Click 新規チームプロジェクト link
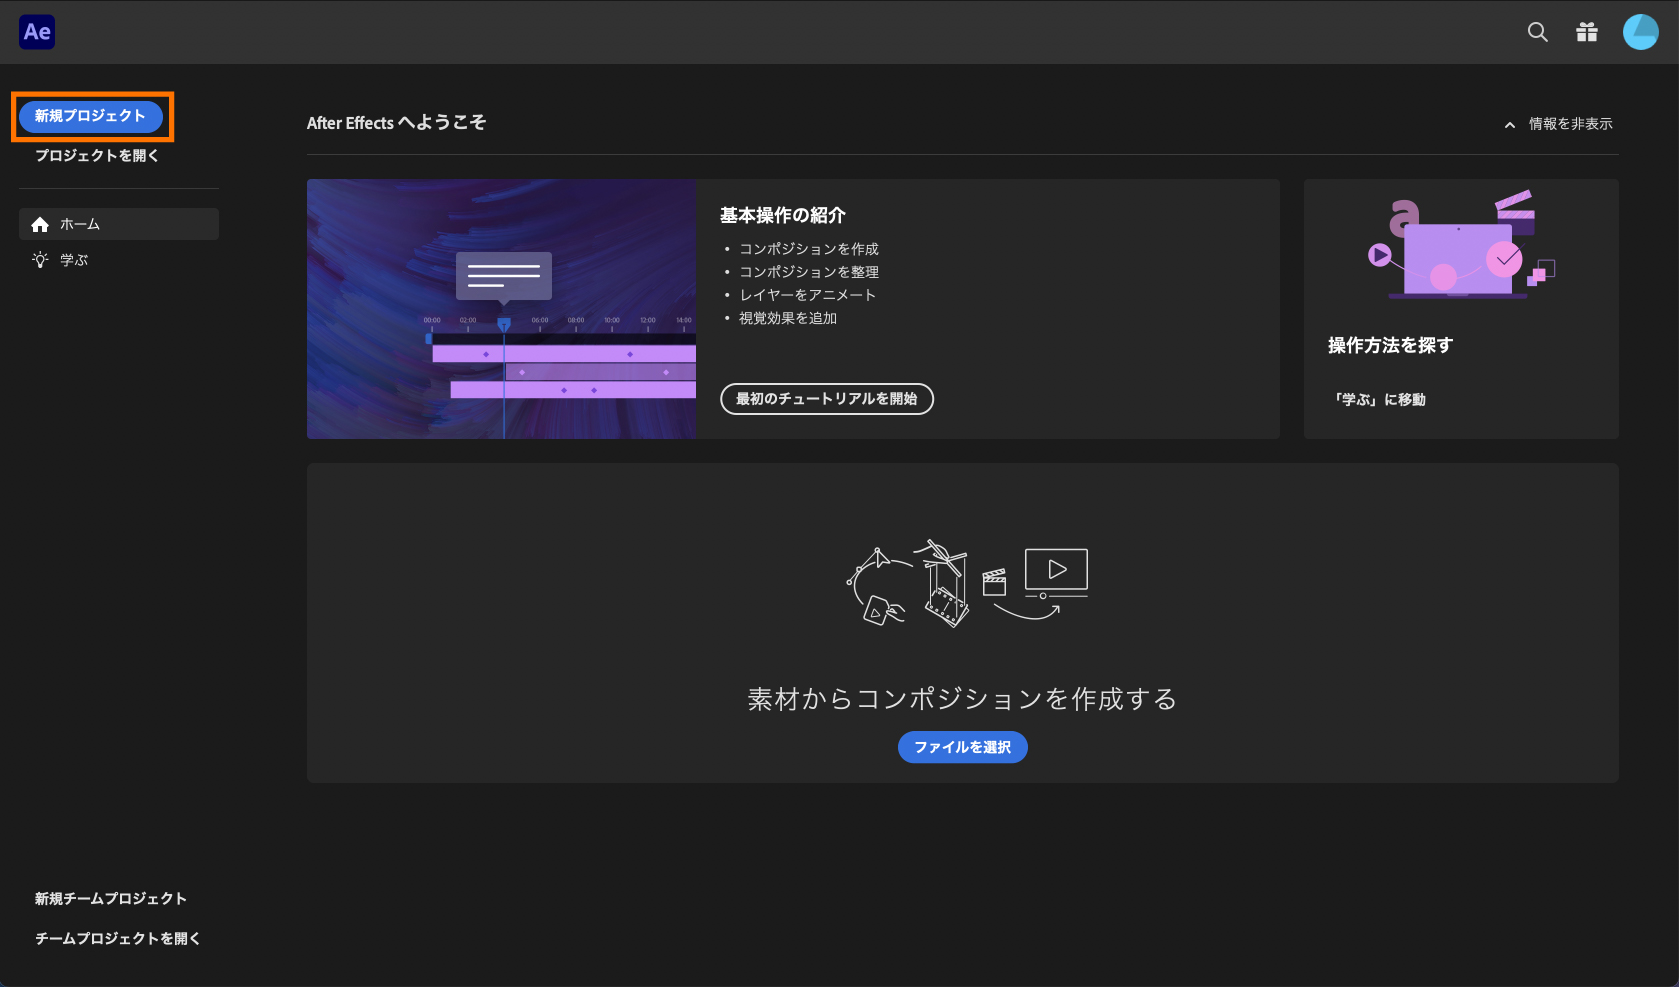This screenshot has width=1679, height=987. click(x=111, y=899)
